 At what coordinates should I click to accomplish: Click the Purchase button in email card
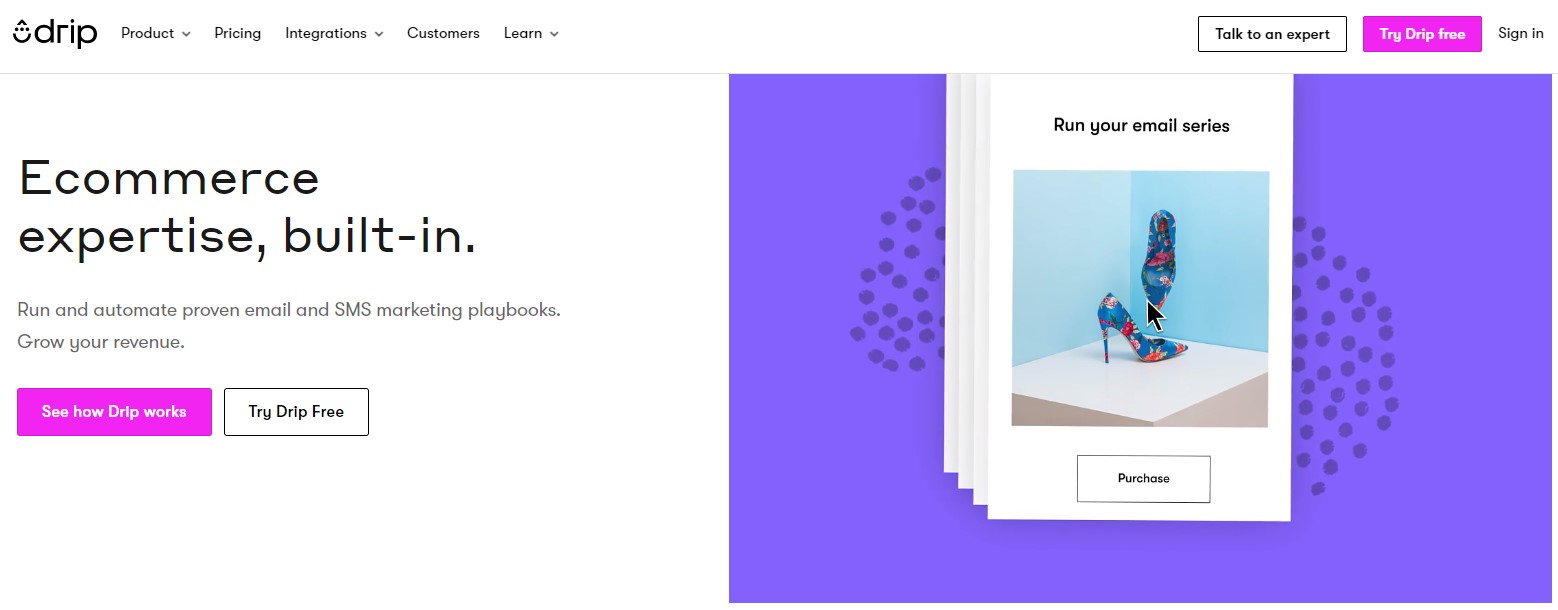tap(1143, 479)
